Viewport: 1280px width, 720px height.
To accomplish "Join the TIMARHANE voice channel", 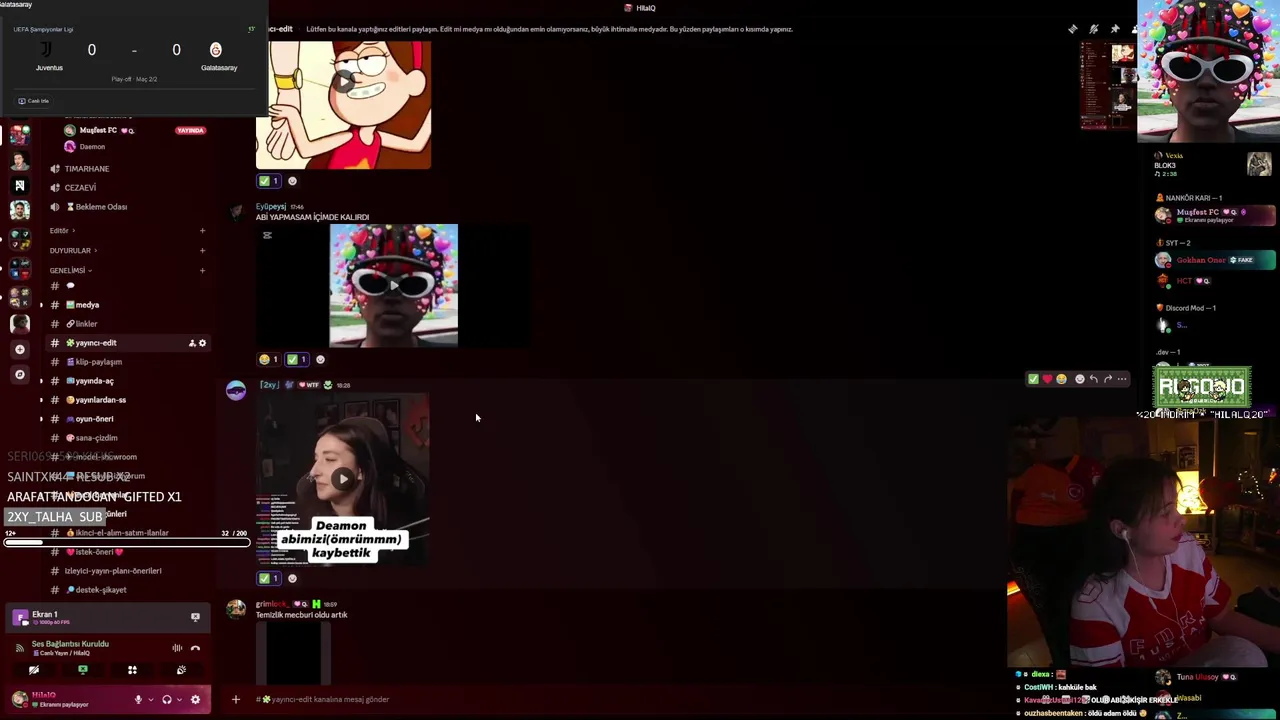I will click(128, 169).
